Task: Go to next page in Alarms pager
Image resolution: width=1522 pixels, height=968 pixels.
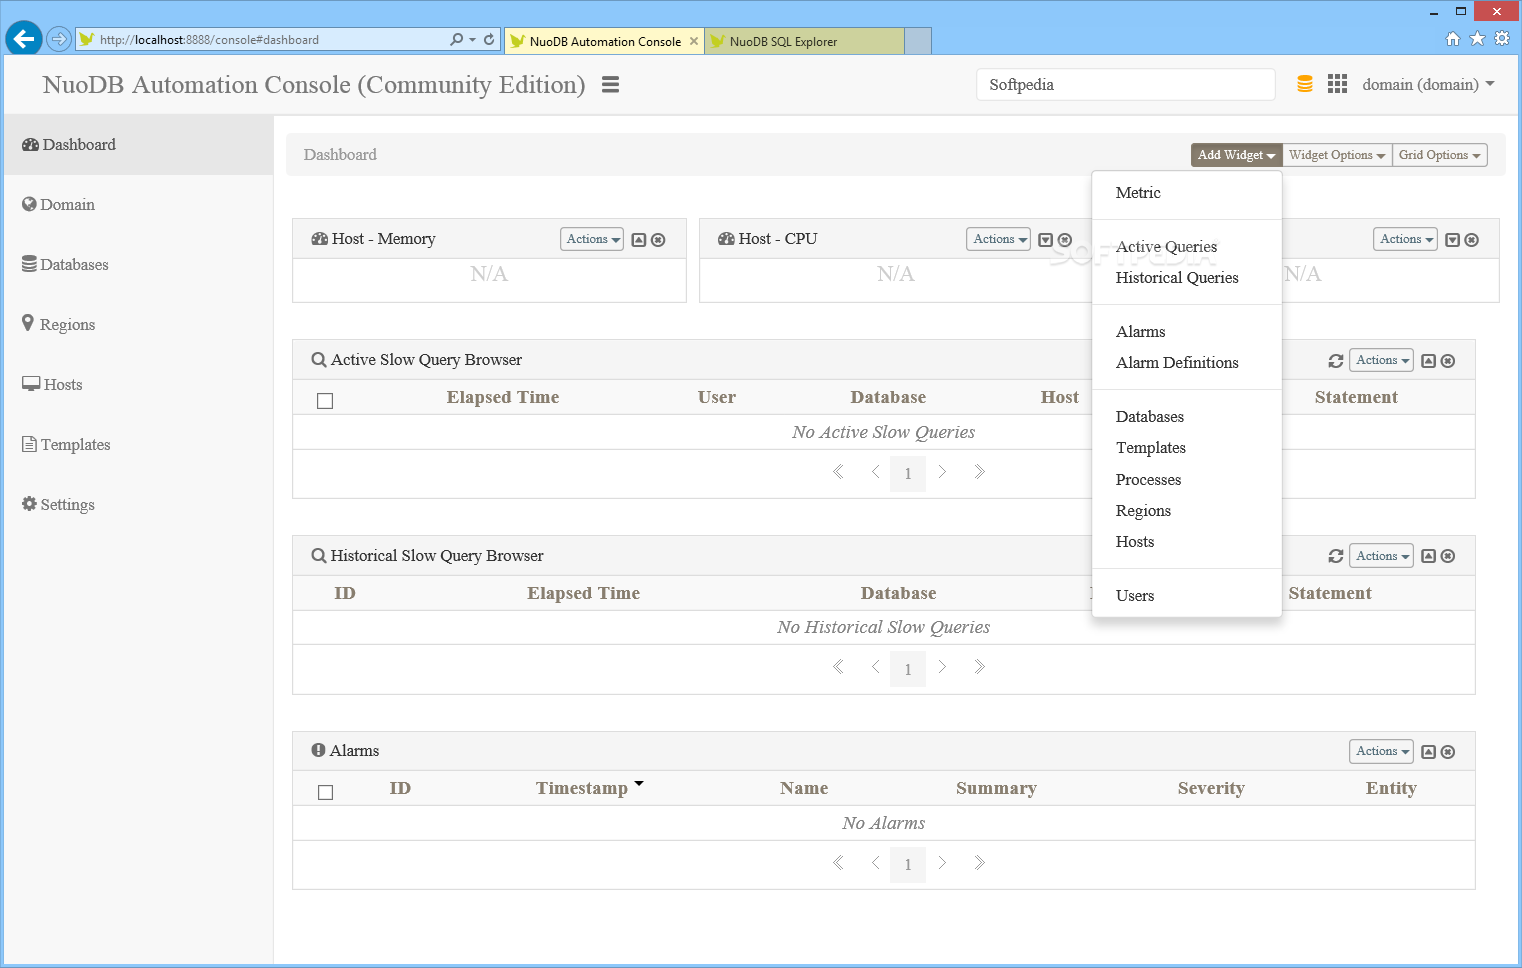Action: 942,863
